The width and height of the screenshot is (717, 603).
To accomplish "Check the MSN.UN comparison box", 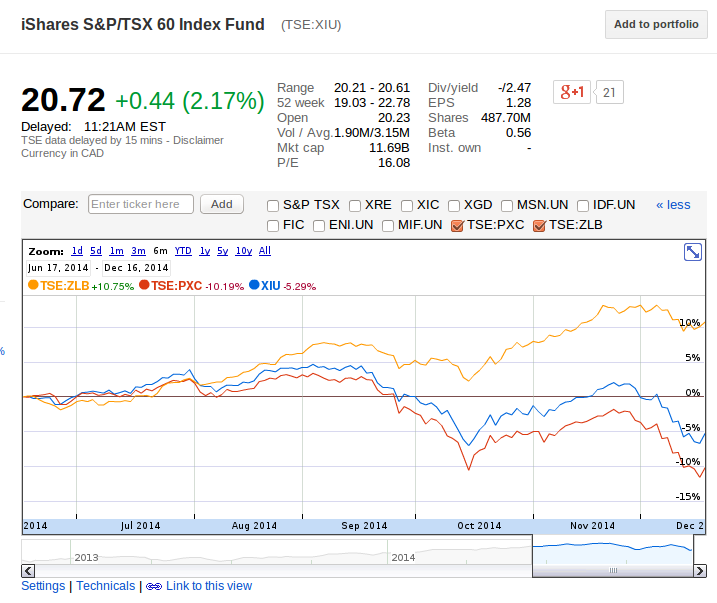I will pos(507,206).
